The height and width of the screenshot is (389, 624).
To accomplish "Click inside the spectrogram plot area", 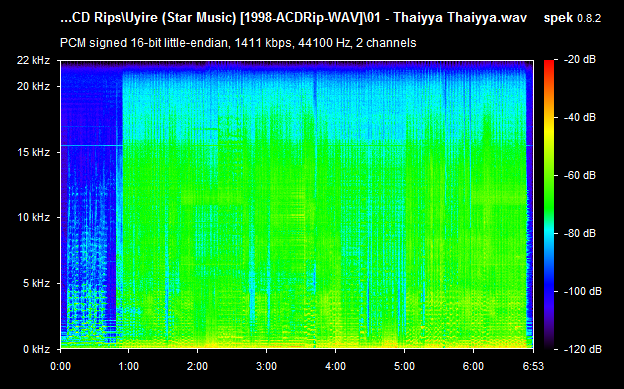I will click(x=297, y=205).
